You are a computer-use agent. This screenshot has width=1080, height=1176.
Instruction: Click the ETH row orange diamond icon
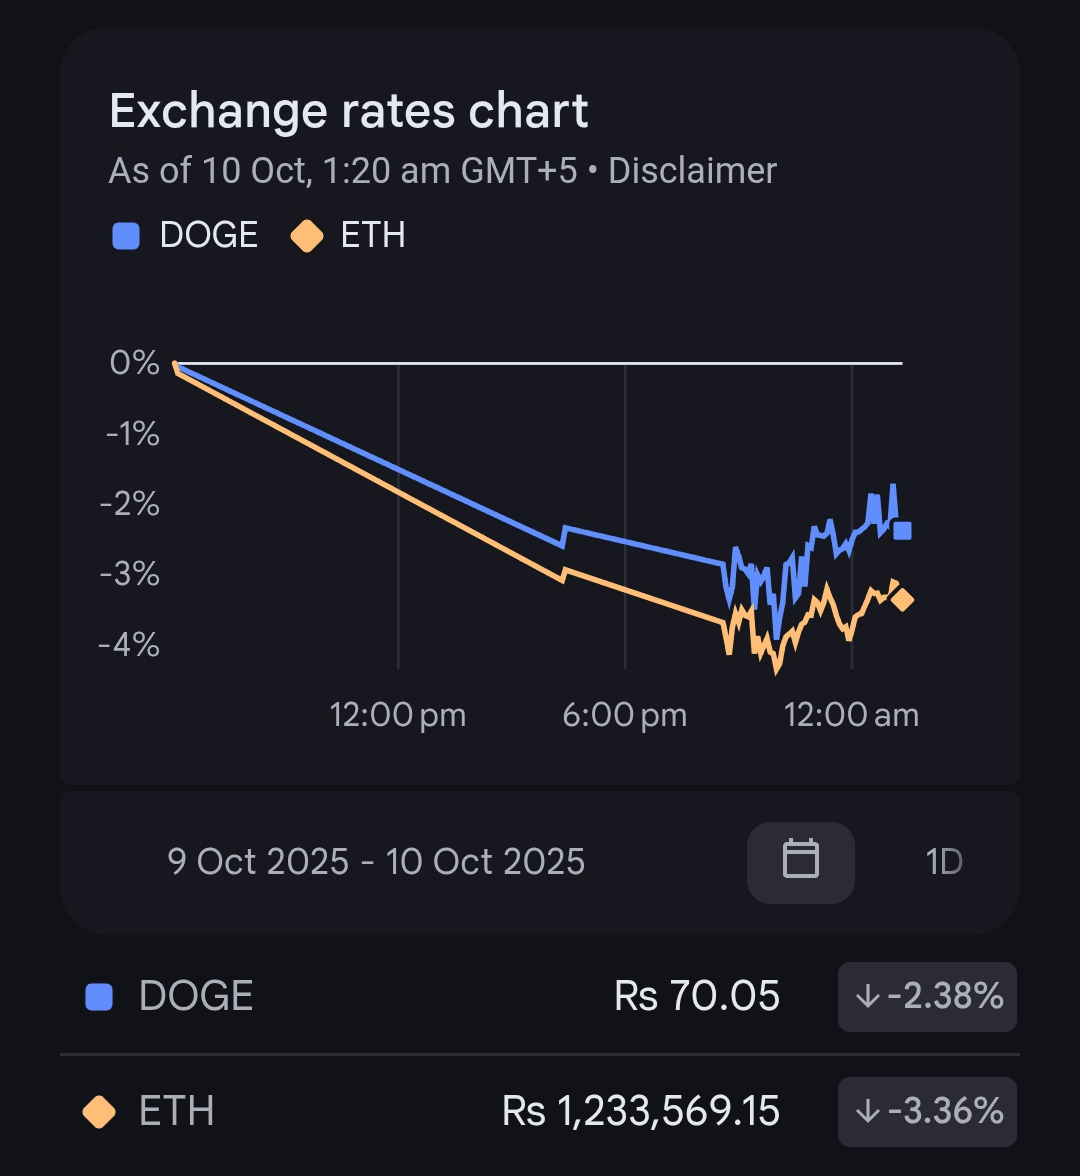pos(99,1111)
